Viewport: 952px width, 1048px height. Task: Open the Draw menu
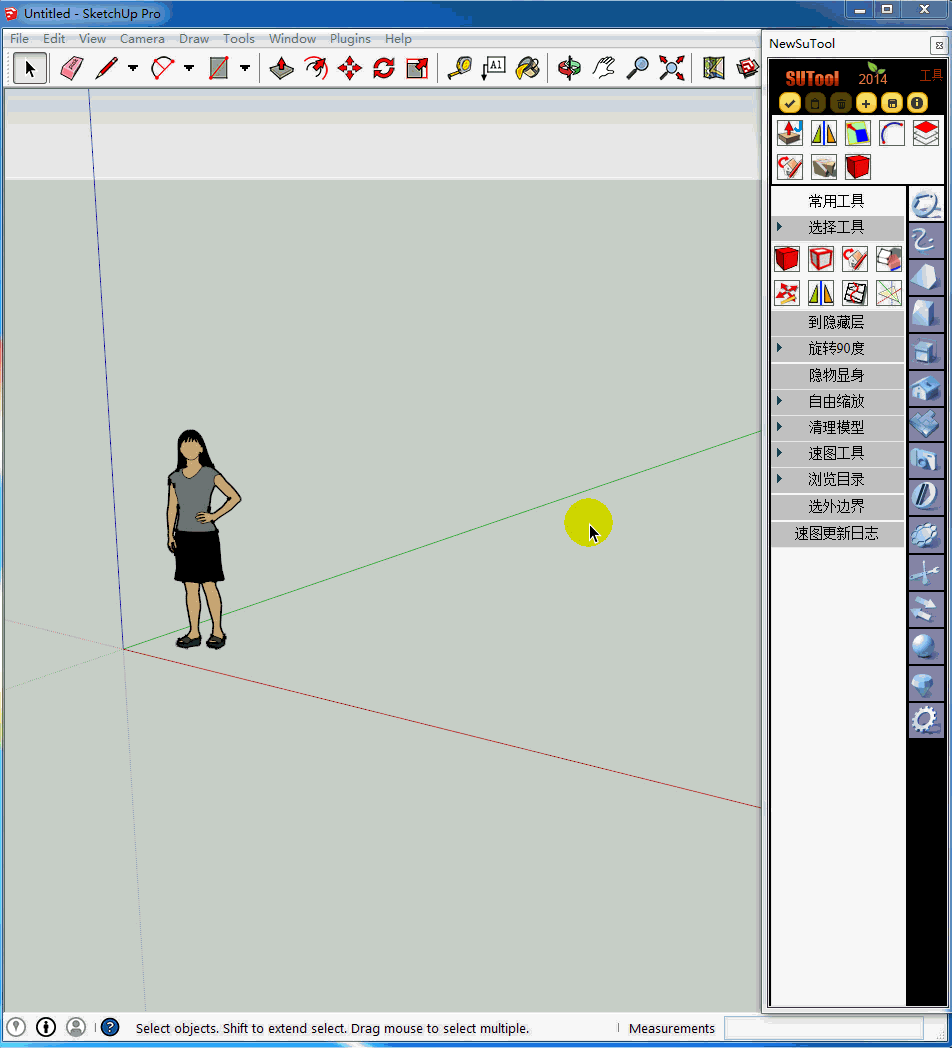[194, 39]
